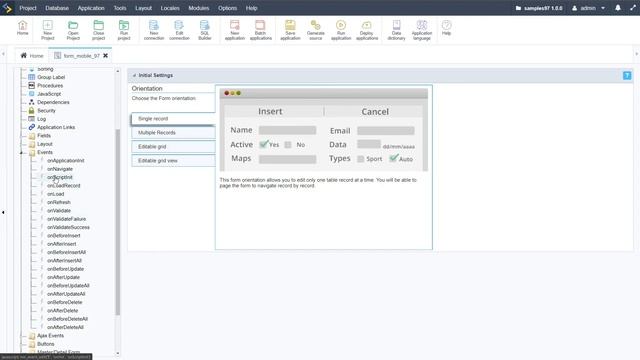The width and height of the screenshot is (640, 360).
Task: Open the Application language tool
Action: [422, 30]
